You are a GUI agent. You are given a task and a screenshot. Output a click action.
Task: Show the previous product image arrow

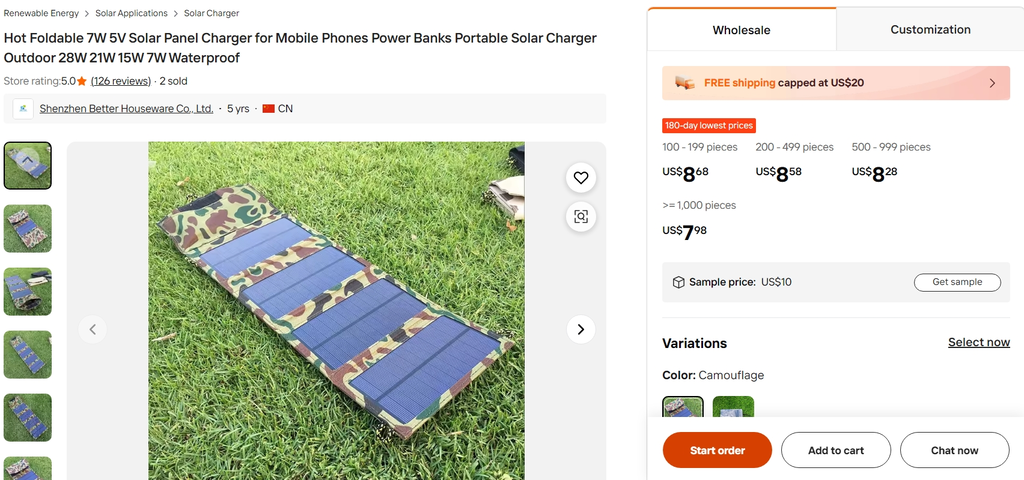pos(93,329)
